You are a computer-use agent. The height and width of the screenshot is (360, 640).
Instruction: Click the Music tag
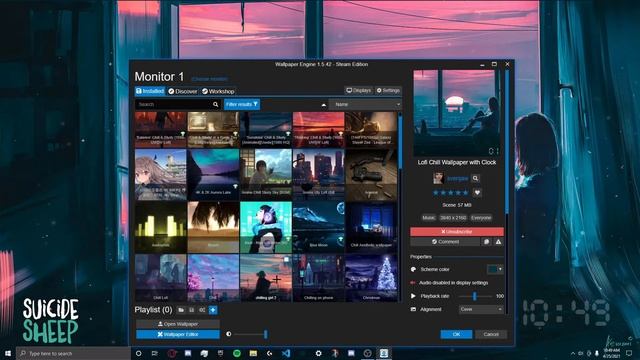[429, 218]
